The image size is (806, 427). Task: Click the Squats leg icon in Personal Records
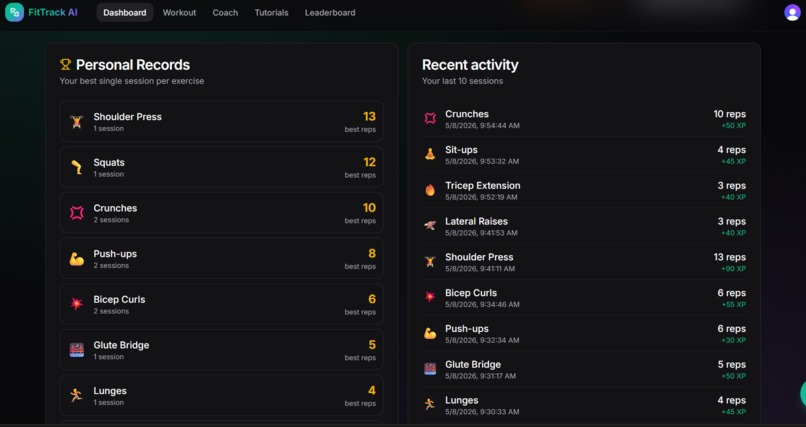(x=77, y=168)
